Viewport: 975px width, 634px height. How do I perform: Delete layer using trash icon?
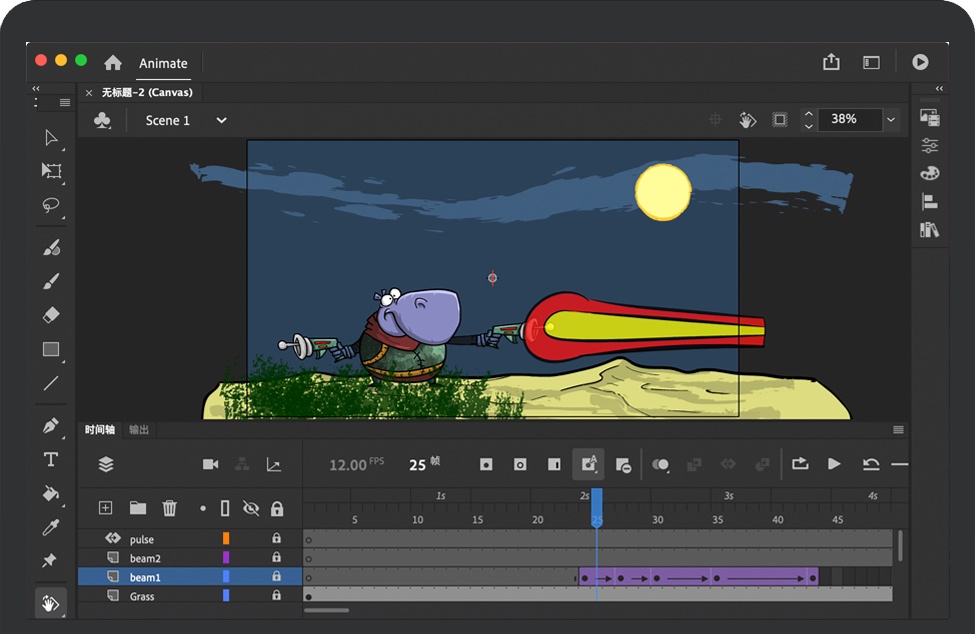(x=170, y=508)
